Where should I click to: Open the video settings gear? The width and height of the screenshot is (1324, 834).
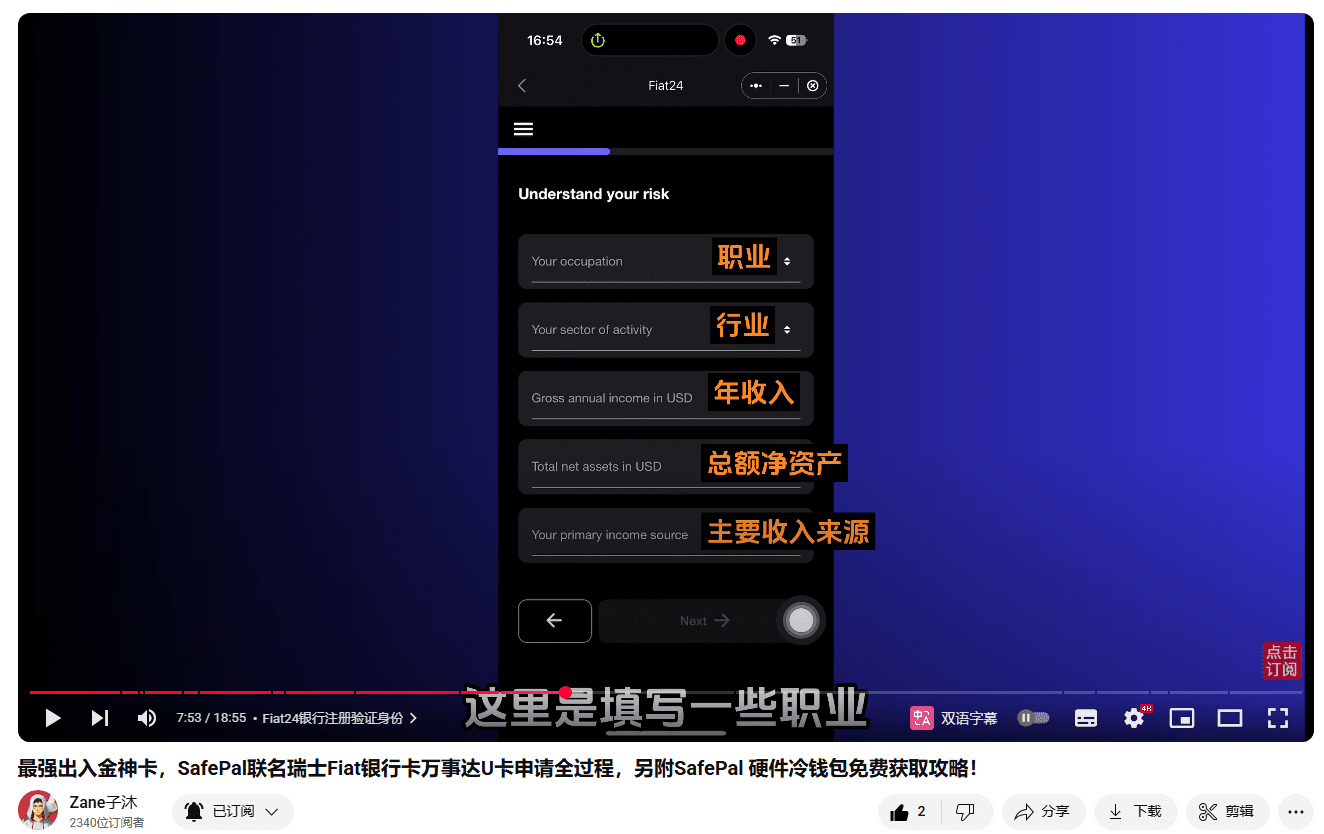click(x=1134, y=718)
